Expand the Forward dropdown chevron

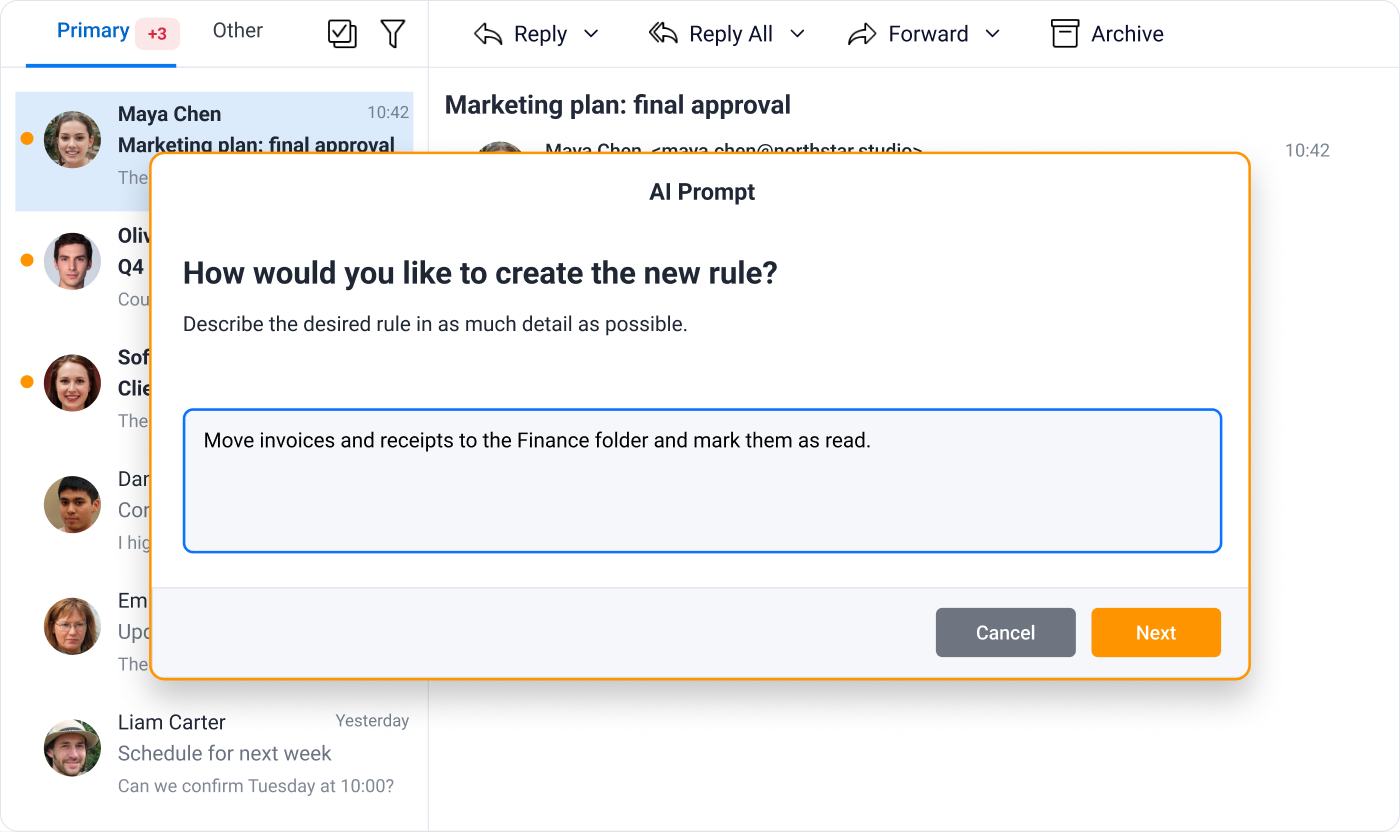click(x=992, y=34)
